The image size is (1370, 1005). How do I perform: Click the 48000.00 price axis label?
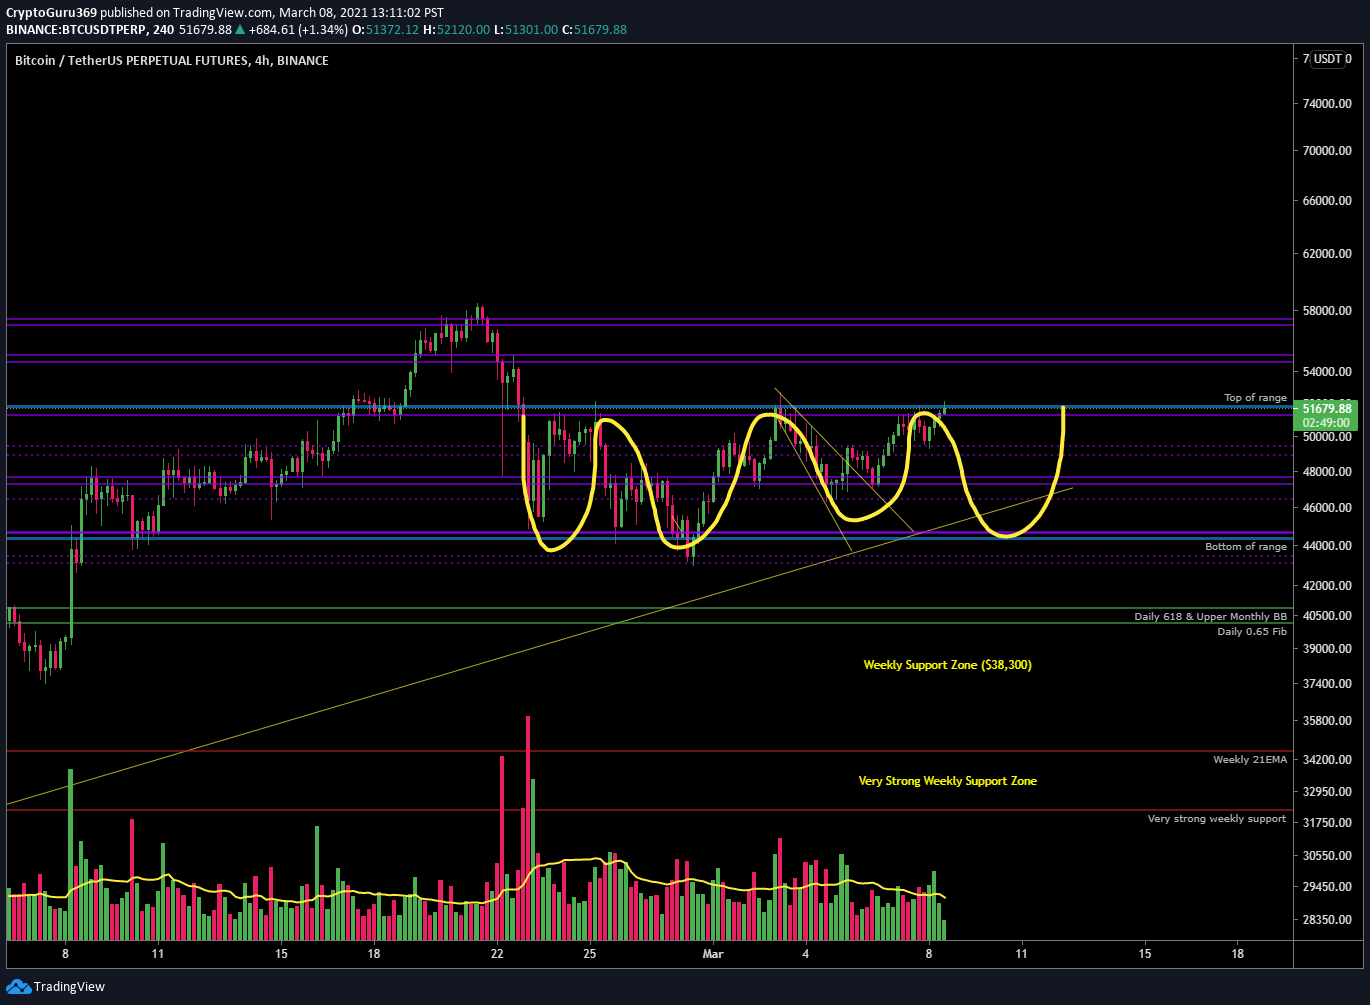click(1327, 472)
